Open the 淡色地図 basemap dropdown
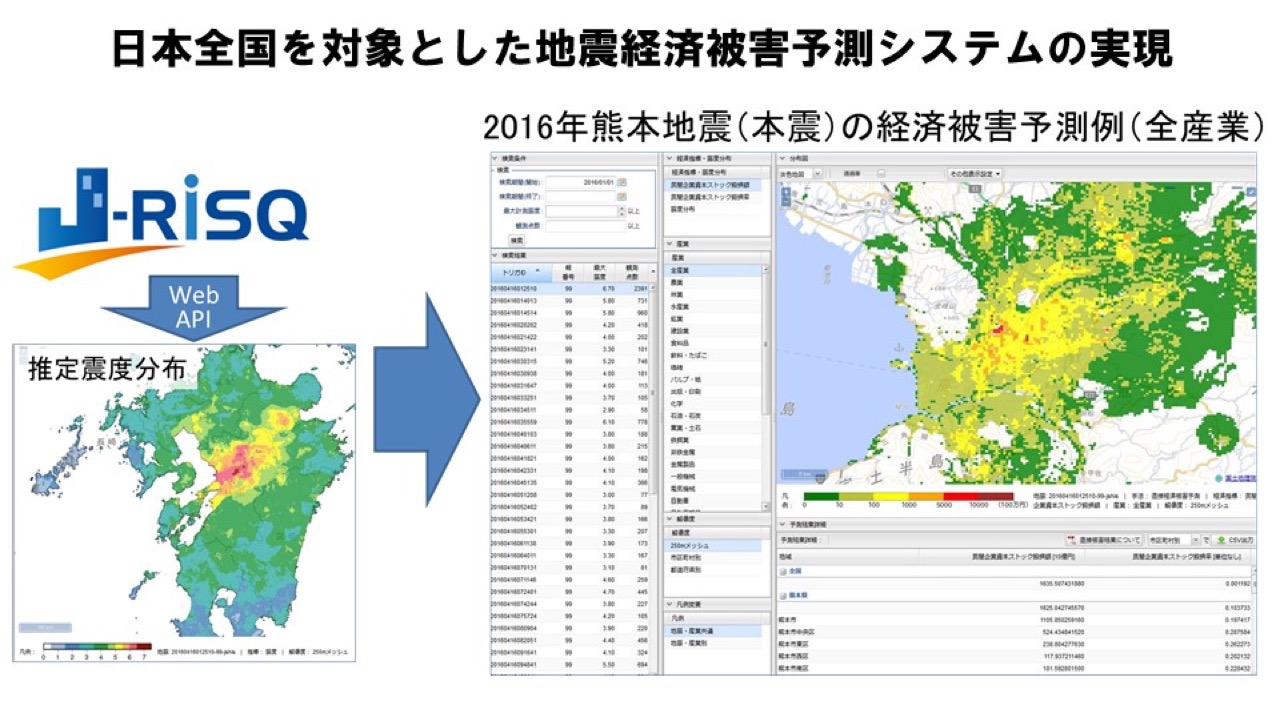Image resolution: width=1280 pixels, height=720 pixels. (816, 173)
